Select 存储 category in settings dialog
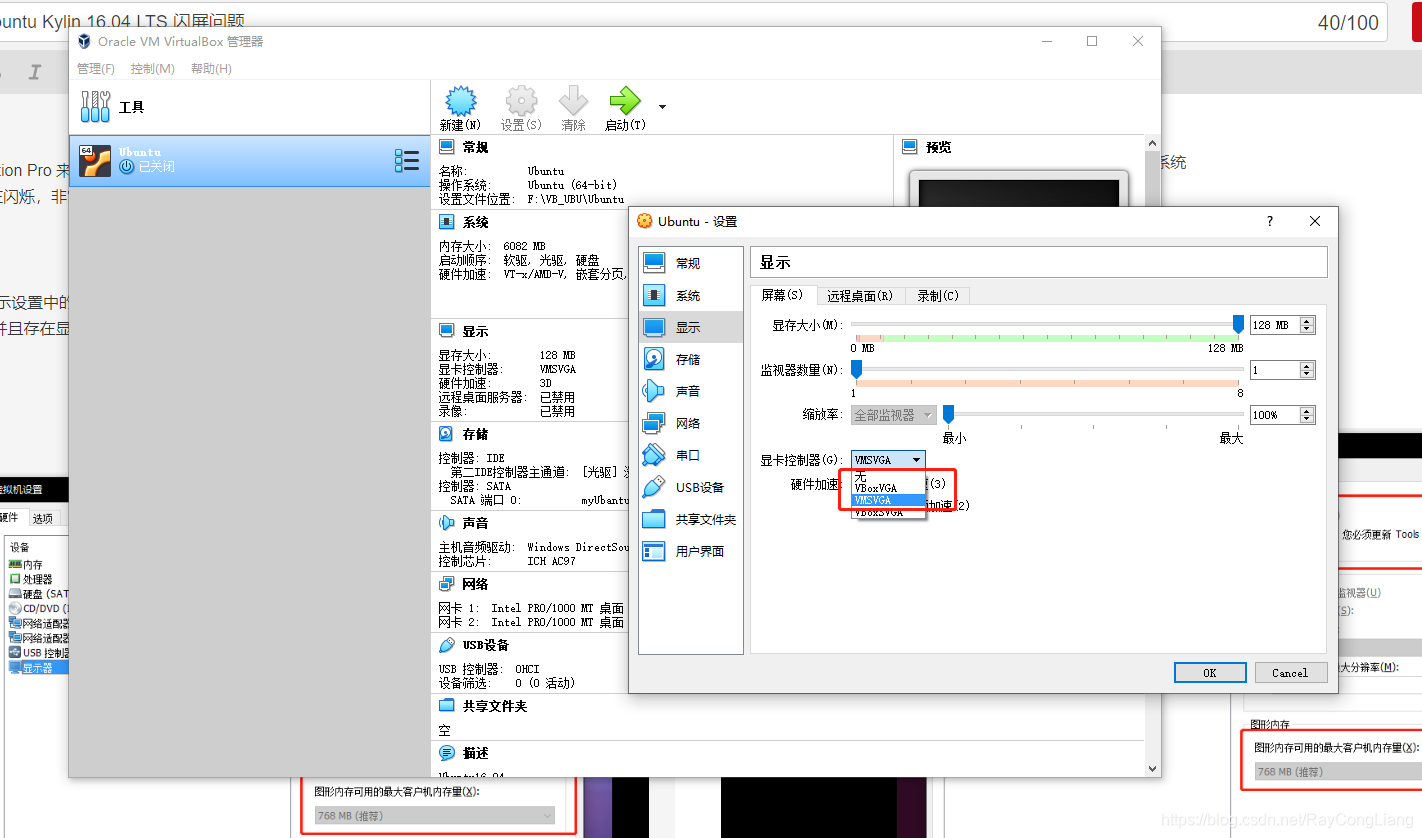Image resolution: width=1422 pixels, height=838 pixels. point(691,359)
